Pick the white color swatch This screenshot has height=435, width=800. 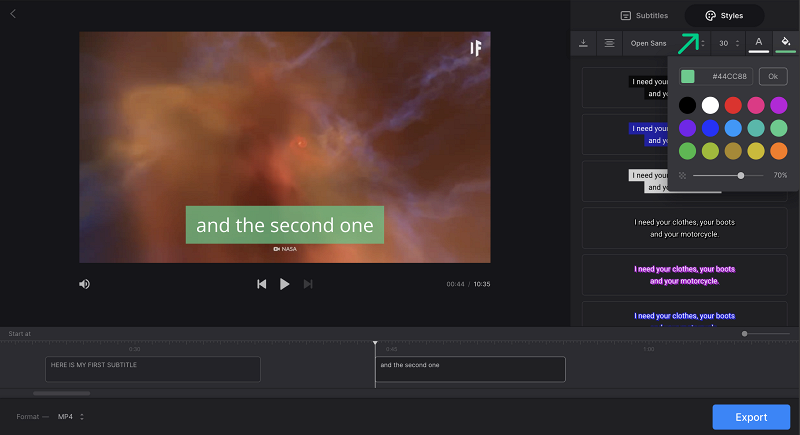pos(710,106)
